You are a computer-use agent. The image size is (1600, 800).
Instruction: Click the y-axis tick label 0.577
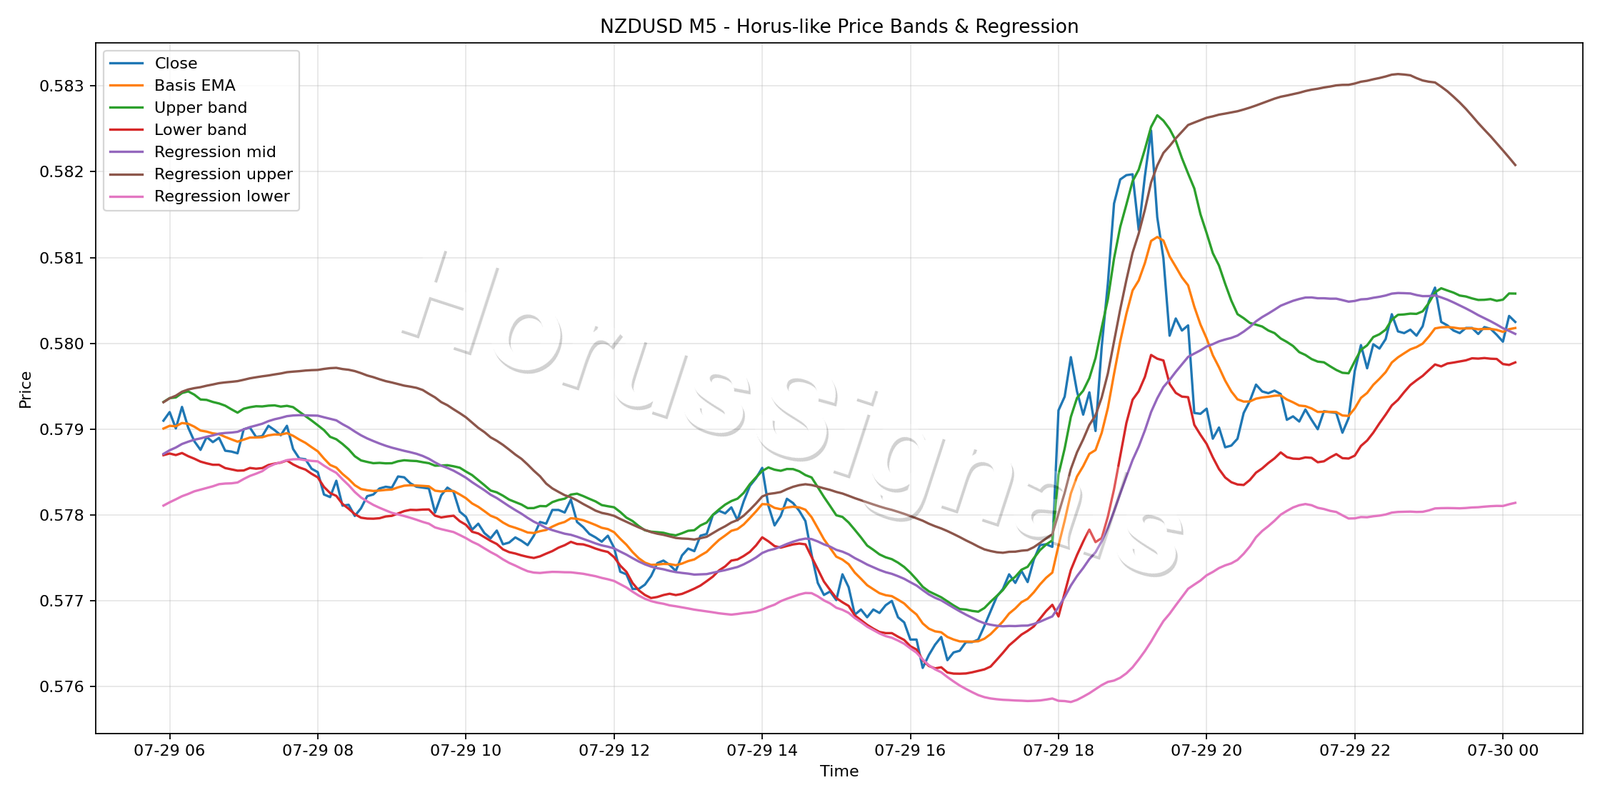(x=61, y=601)
